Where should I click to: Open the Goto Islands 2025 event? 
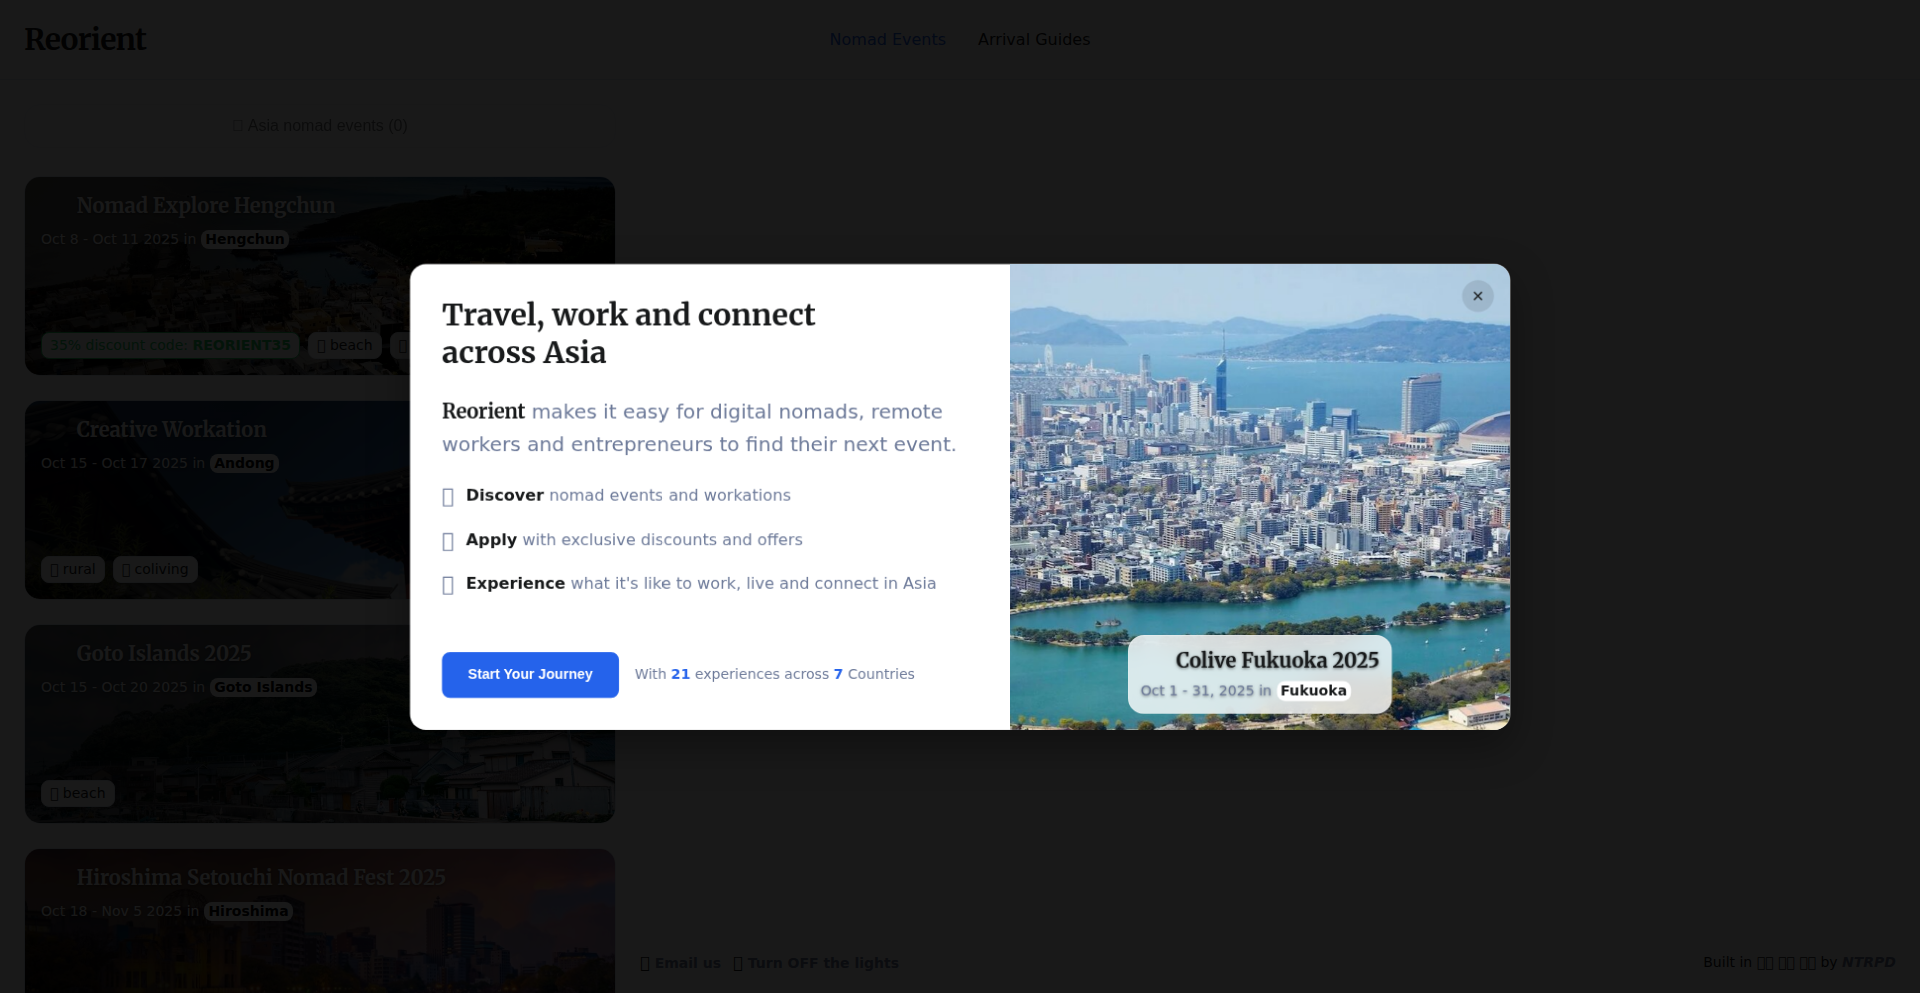[x=164, y=654]
